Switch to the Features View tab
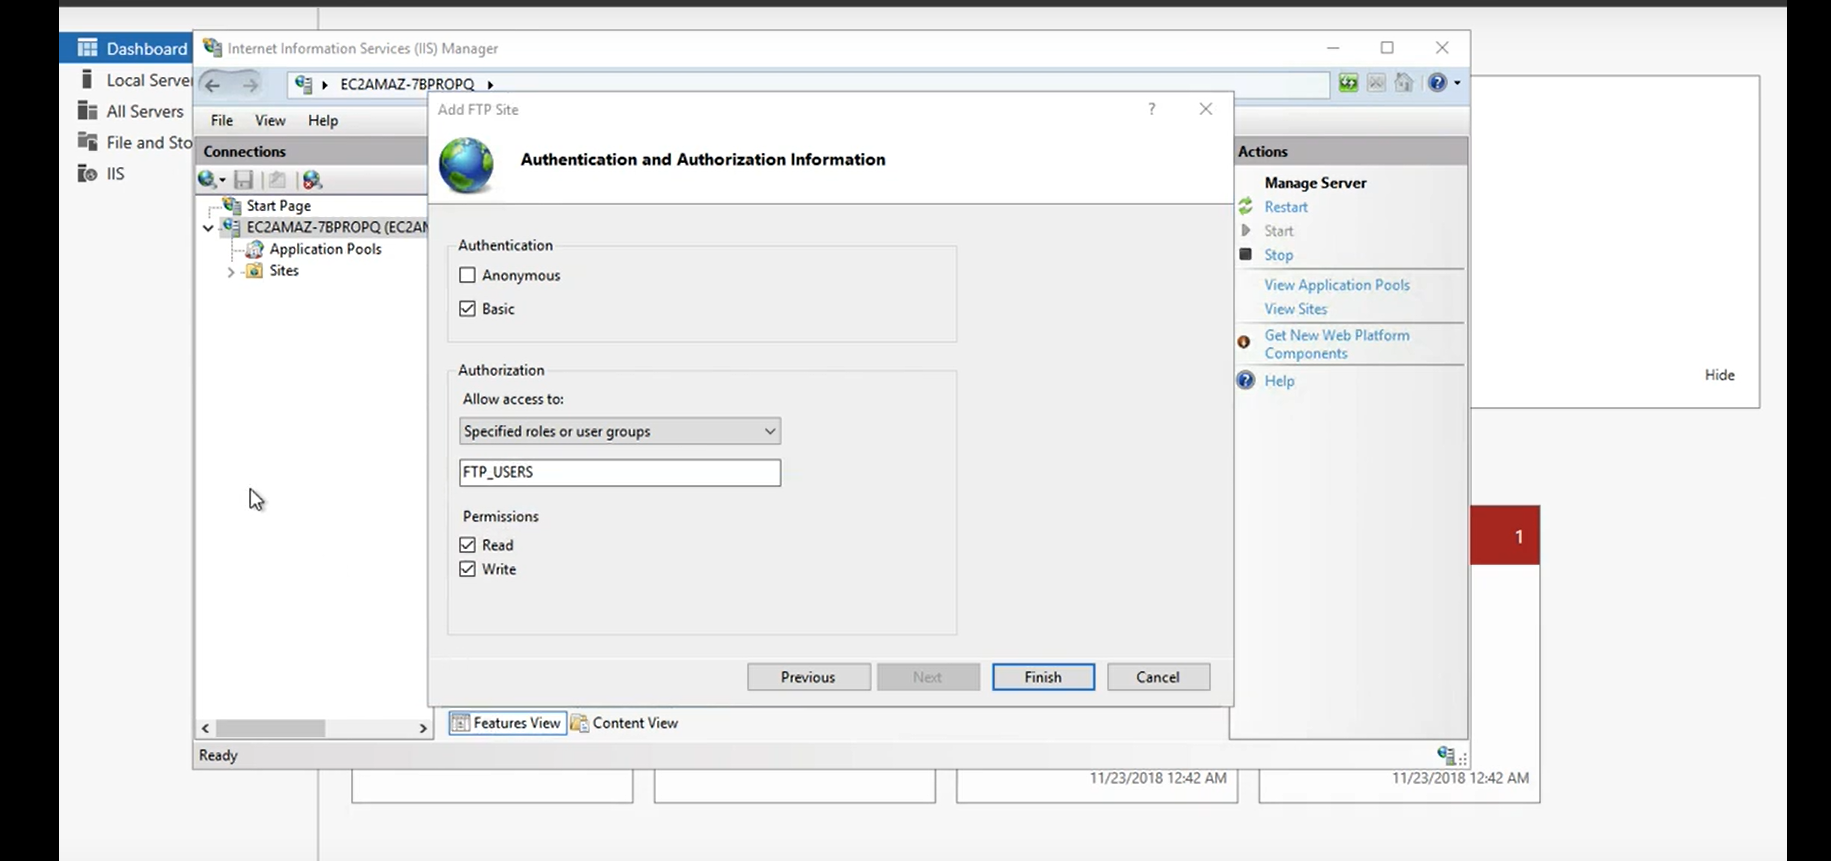Viewport: 1831px width, 861px height. pyautogui.click(x=507, y=723)
